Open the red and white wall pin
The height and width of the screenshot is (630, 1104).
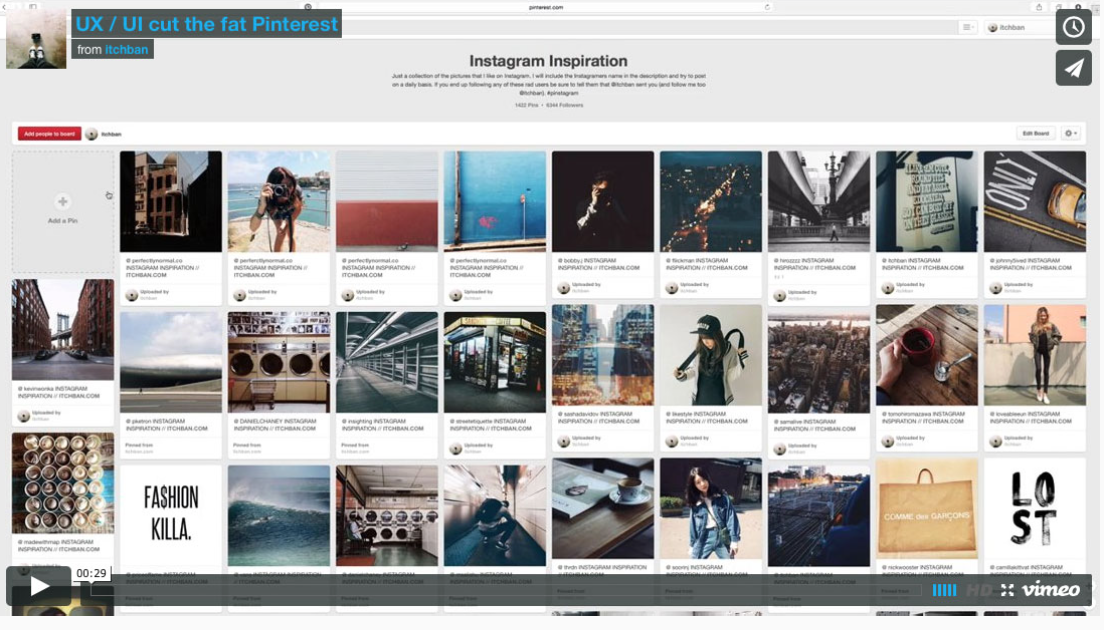tap(387, 201)
